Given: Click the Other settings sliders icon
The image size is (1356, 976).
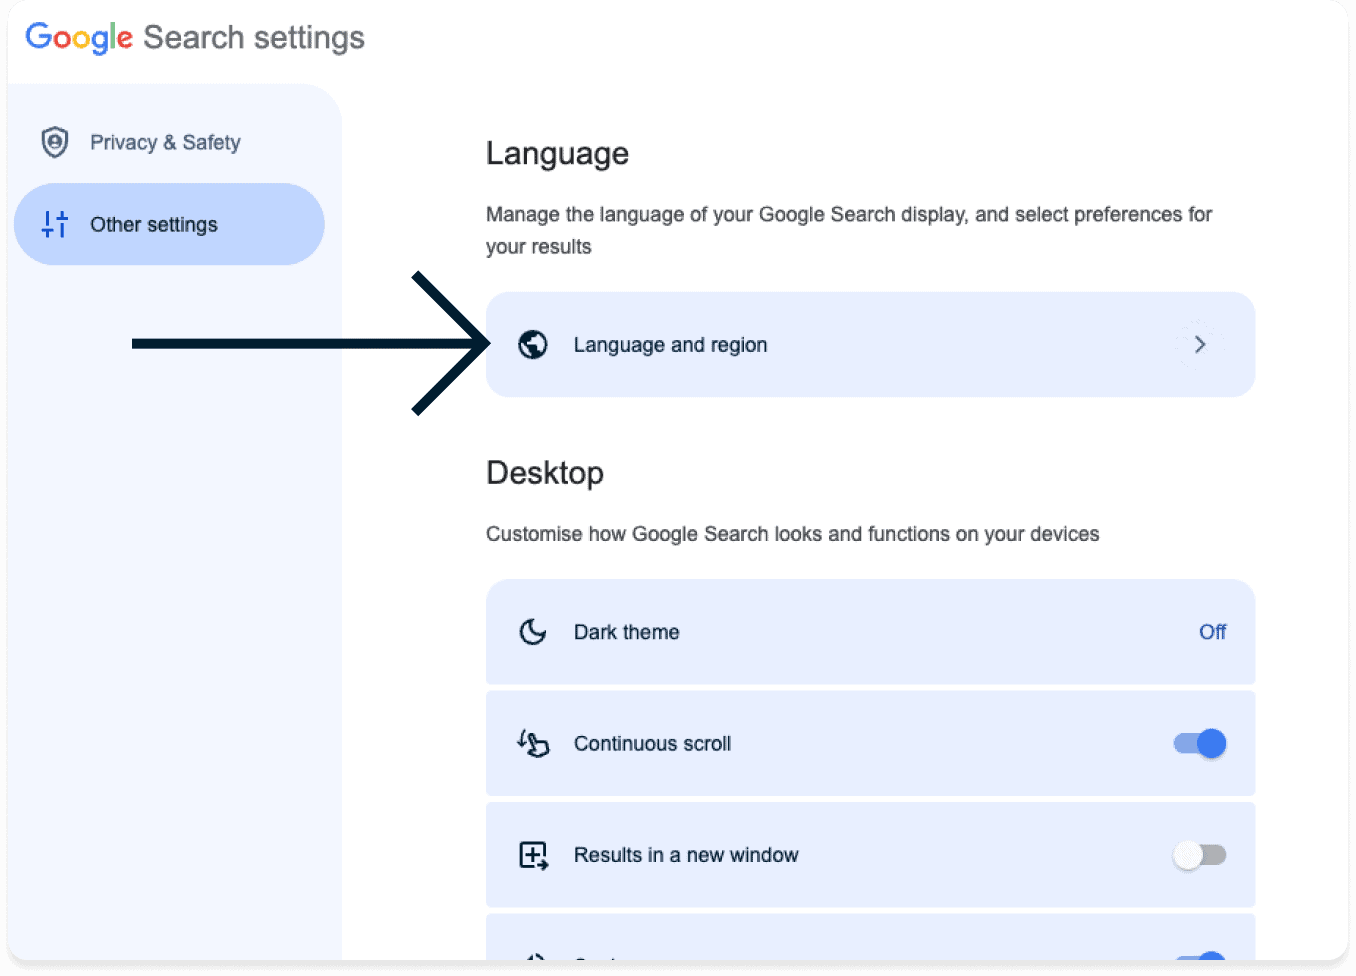Looking at the screenshot, I should tap(55, 224).
